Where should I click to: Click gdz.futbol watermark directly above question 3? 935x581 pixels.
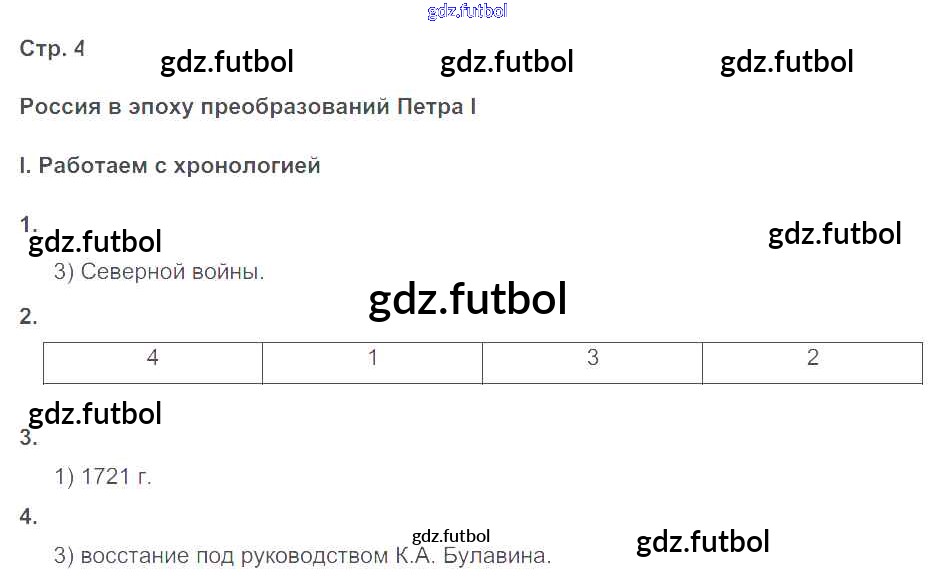click(95, 413)
